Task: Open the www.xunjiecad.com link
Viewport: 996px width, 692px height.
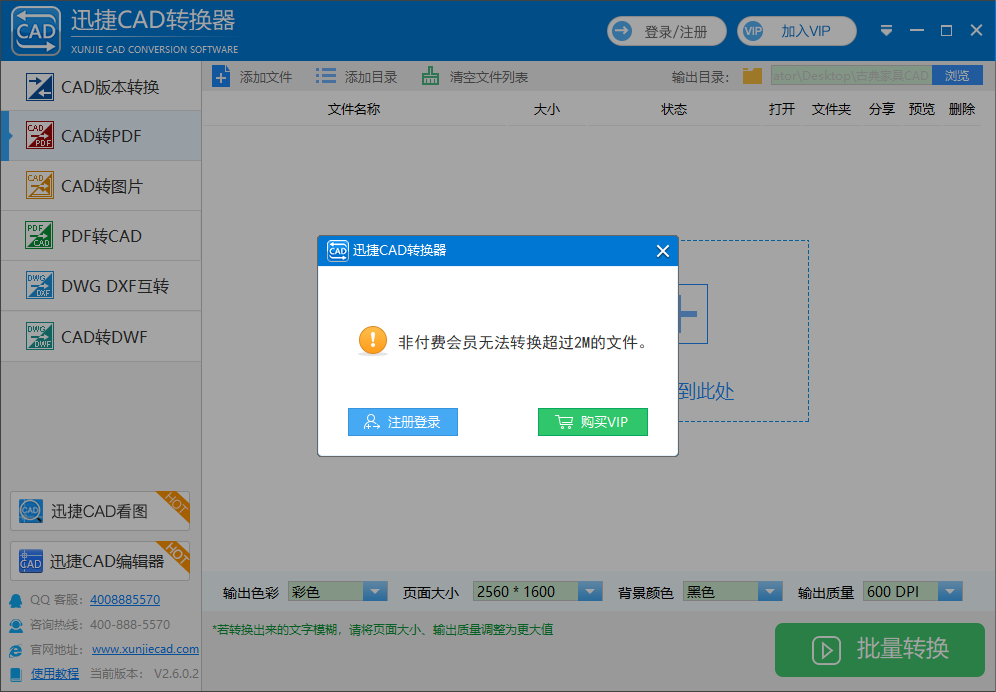Action: [x=145, y=649]
